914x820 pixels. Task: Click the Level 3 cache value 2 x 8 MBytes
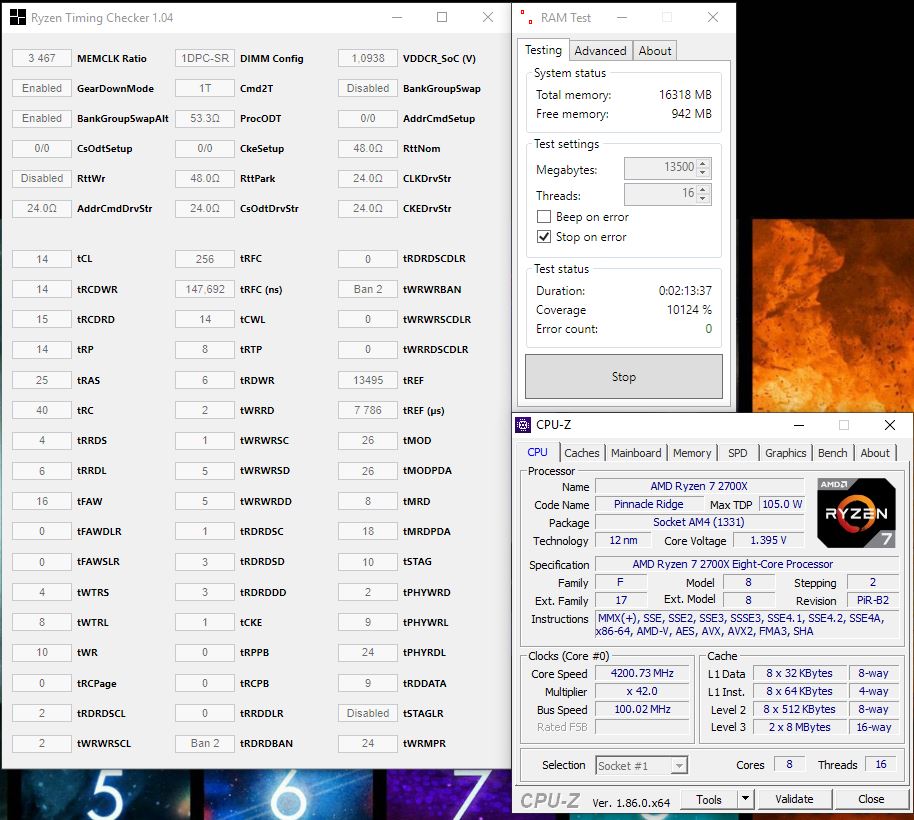[799, 727]
